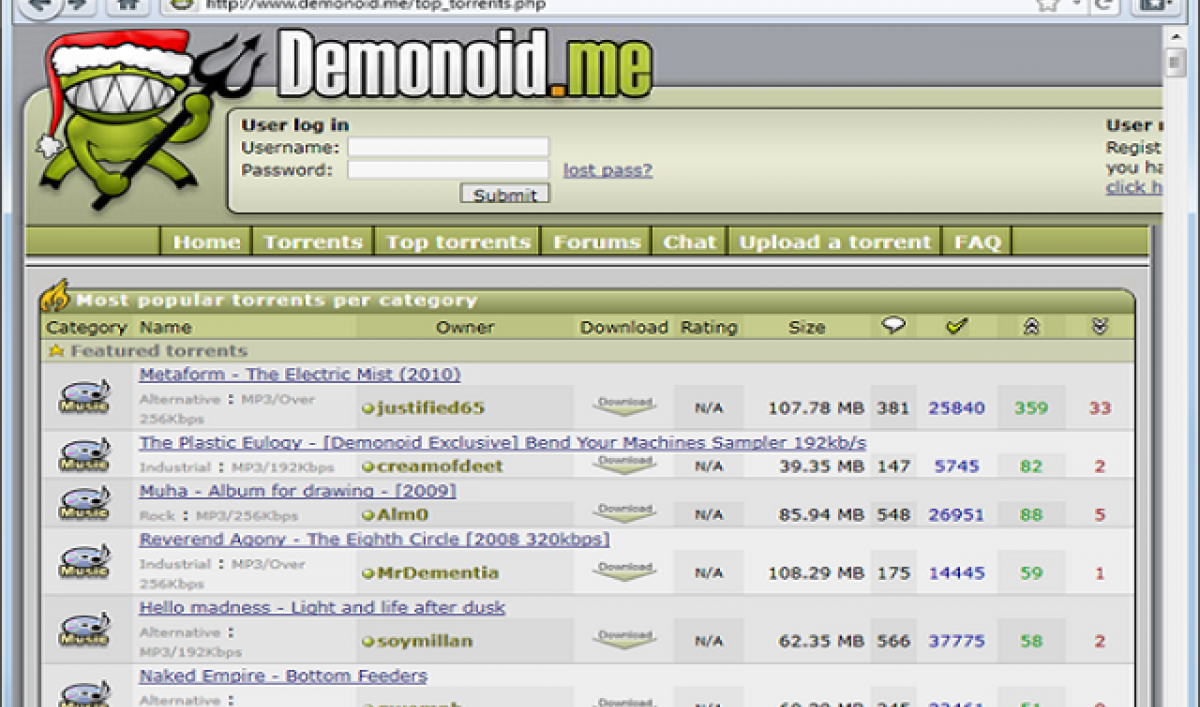This screenshot has width=1200, height=707.
Task: Open Reverend Agony - The Eighth Circle link
Action: point(375,539)
